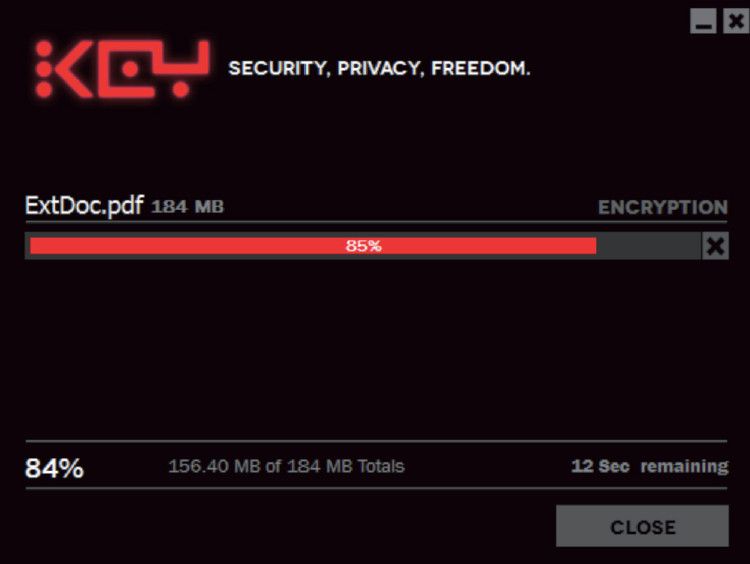
Task: Click the "156.40 MB of 184 MB Totals" text
Action: [286, 467]
